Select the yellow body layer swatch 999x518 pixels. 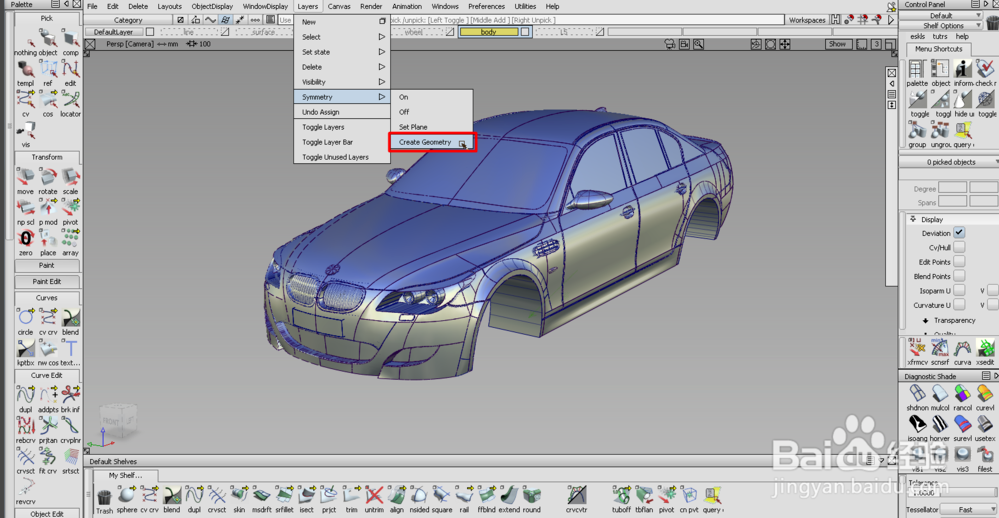[488, 32]
